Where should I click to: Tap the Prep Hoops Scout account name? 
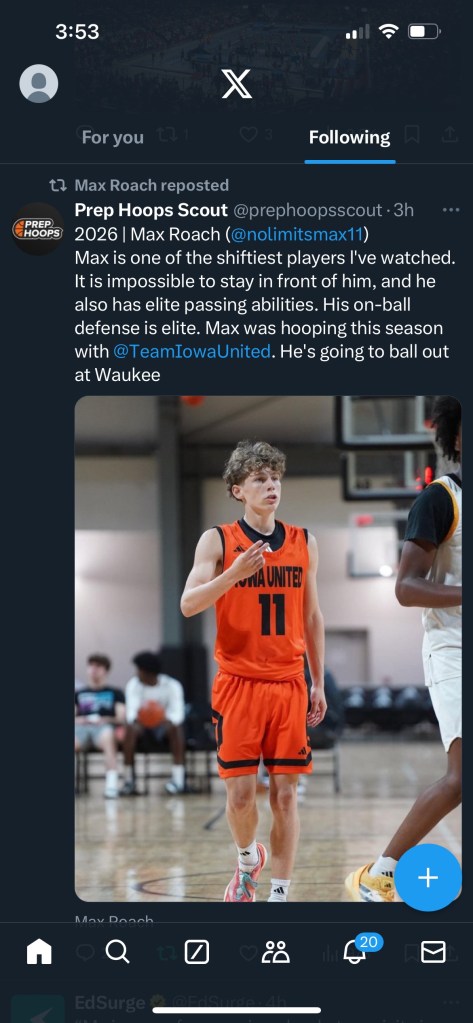pyautogui.click(x=151, y=210)
